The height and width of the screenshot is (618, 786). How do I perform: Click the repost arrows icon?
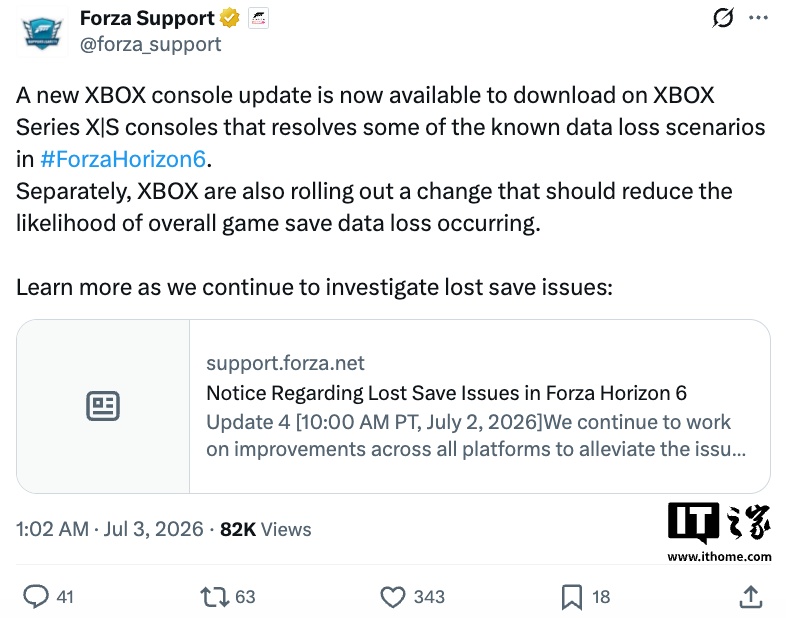click(215, 597)
